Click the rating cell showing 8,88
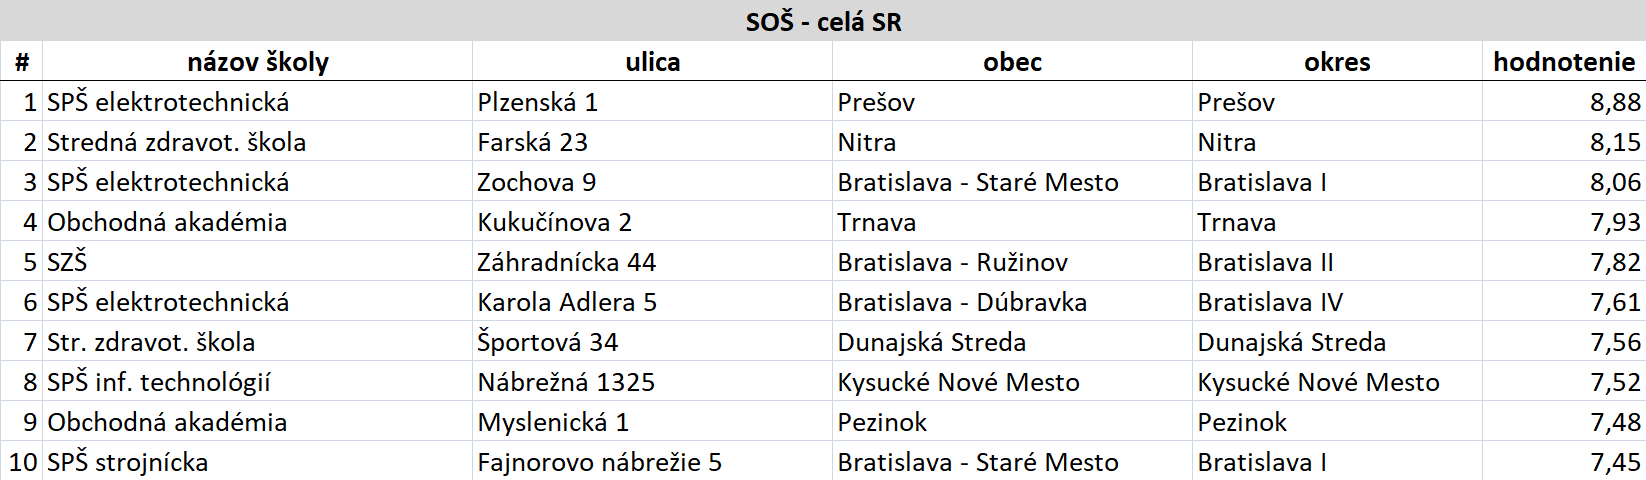The image size is (1646, 480). click(1564, 101)
